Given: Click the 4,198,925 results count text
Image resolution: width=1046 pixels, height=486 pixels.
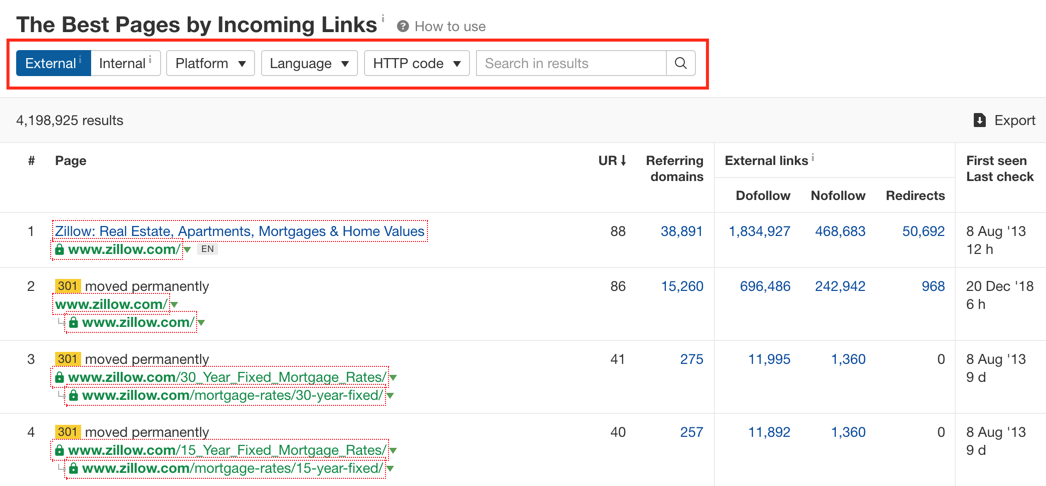Looking at the screenshot, I should tap(70, 121).
